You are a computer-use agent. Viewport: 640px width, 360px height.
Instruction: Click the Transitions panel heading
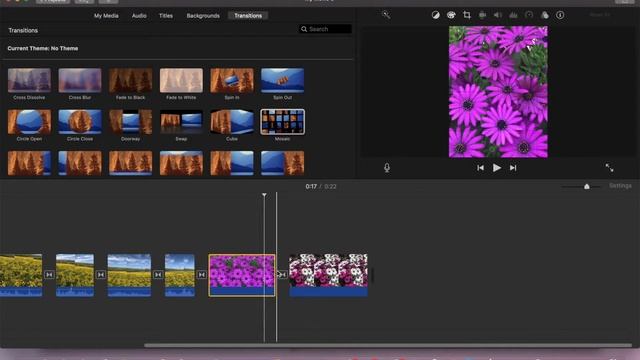[x=23, y=30]
